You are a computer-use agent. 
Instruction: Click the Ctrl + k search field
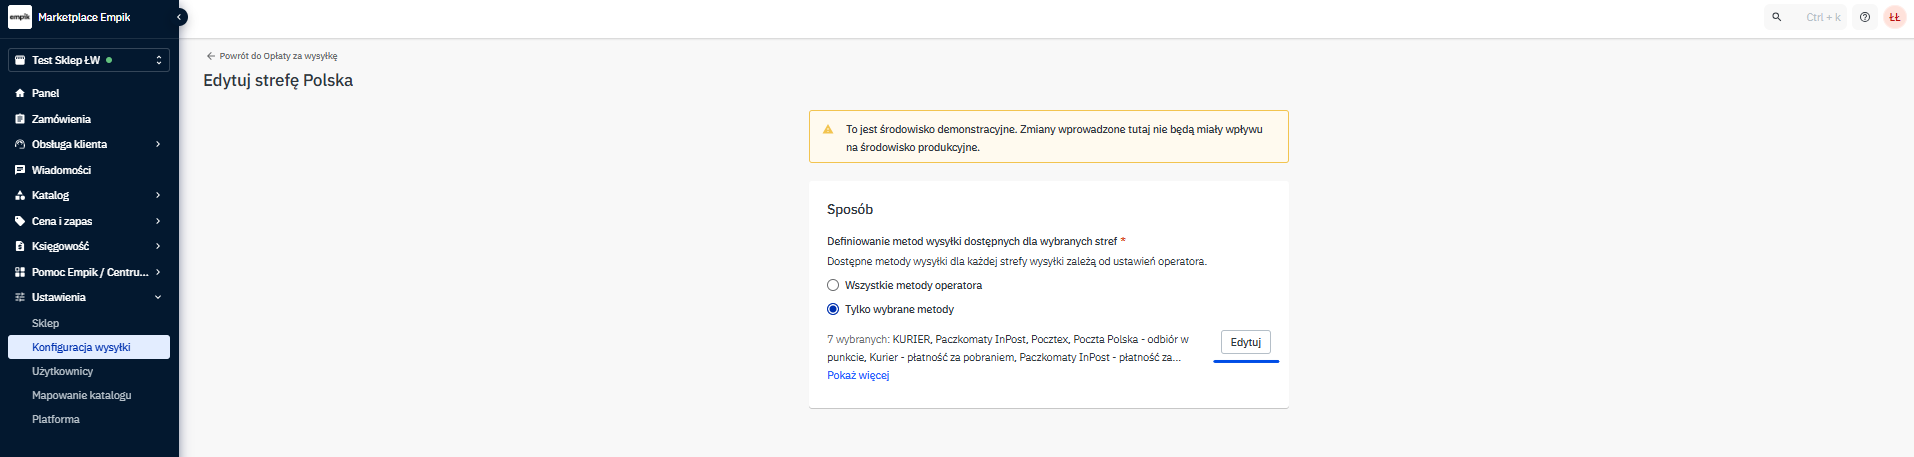tap(1822, 17)
